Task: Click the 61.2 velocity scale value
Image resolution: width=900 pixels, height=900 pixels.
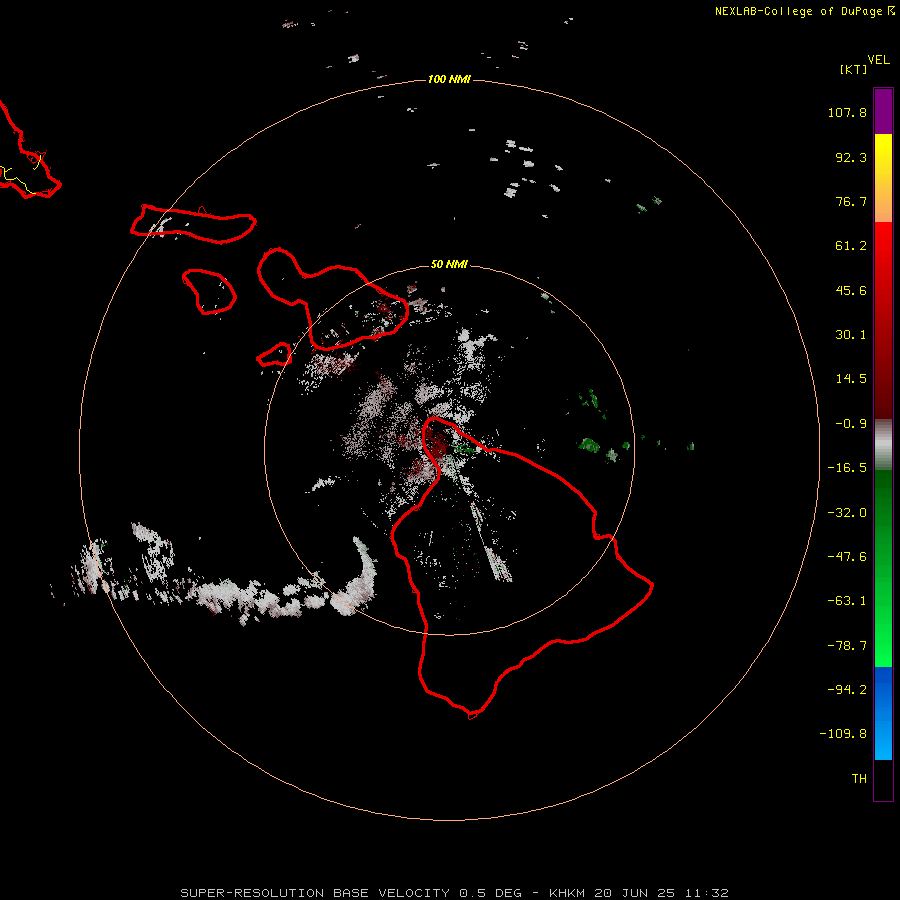Action: tap(851, 246)
